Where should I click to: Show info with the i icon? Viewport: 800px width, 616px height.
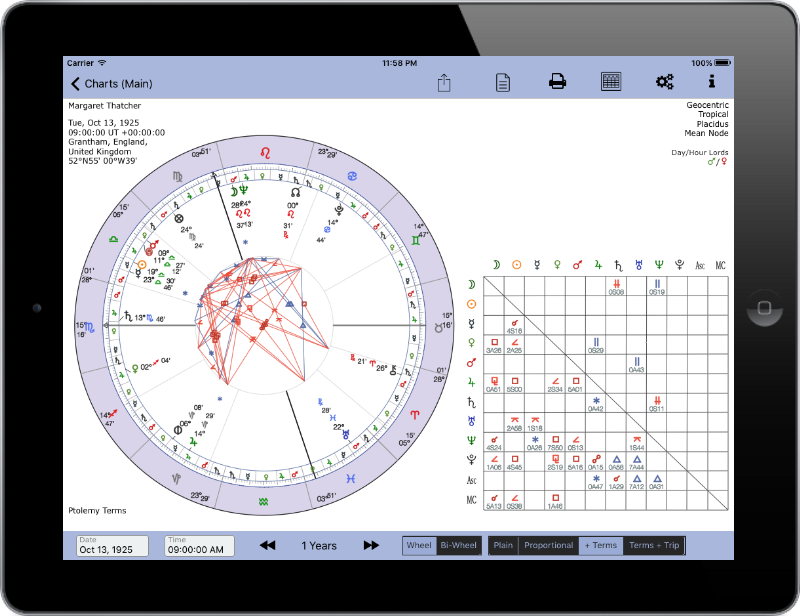tap(712, 82)
